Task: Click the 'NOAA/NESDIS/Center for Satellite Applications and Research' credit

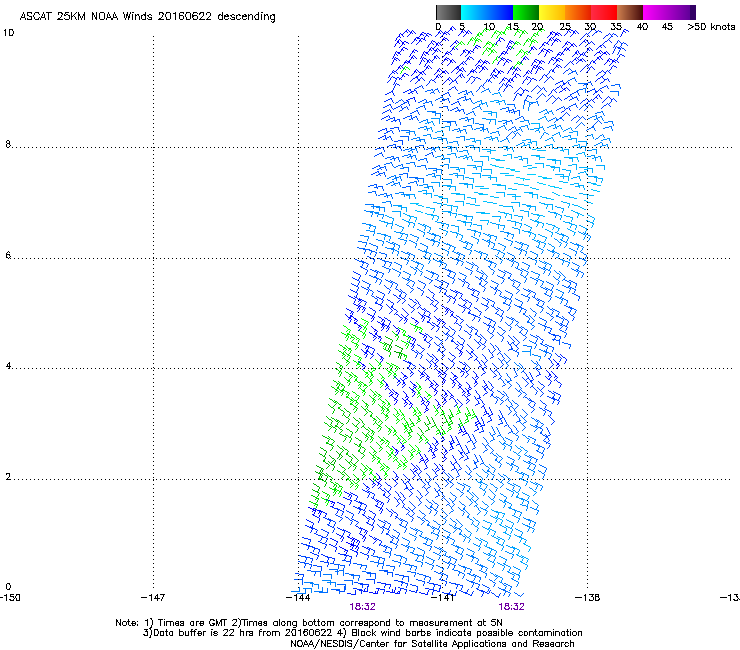Action: 432,644
